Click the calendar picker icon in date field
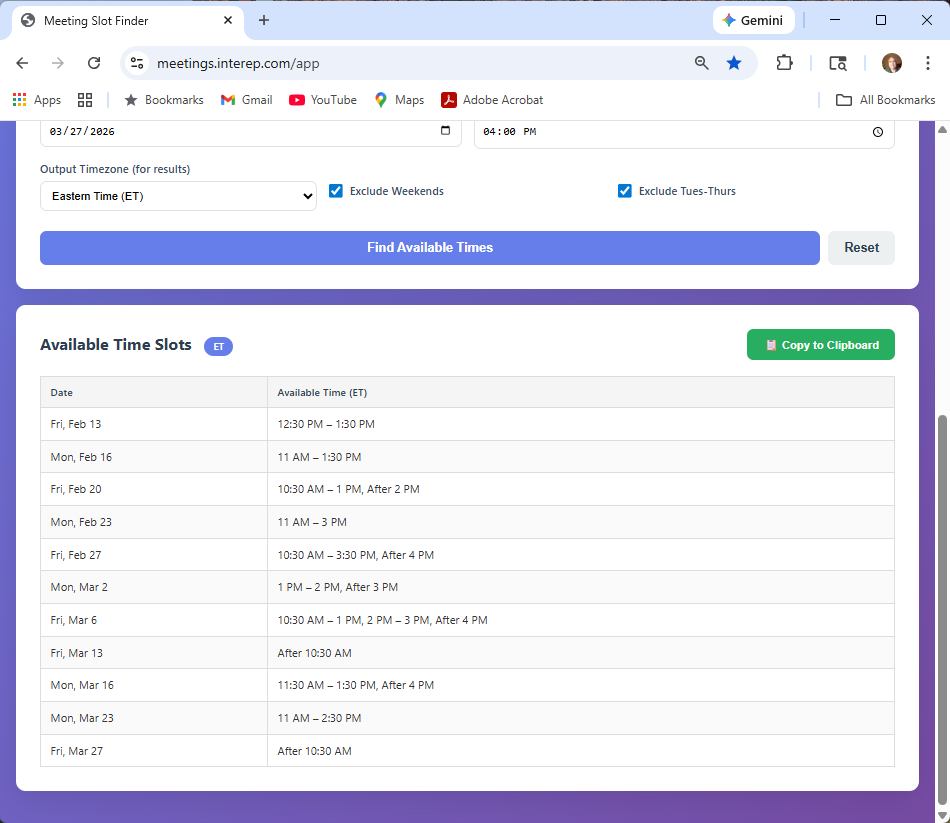Screen dimensions: 950x823 [445, 131]
